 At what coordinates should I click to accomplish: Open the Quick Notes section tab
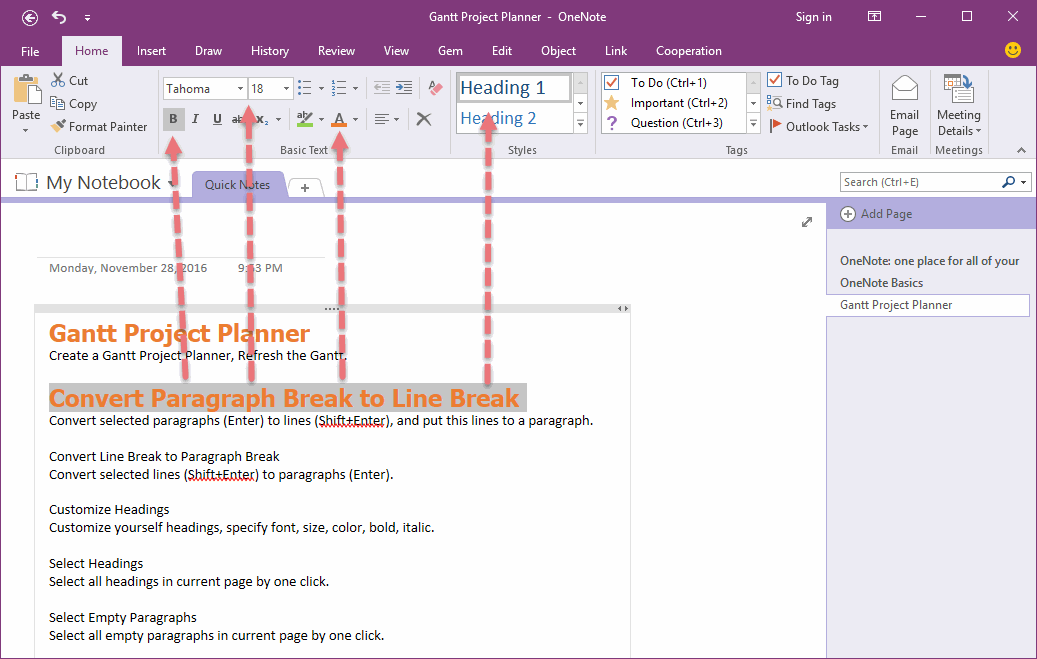237,185
